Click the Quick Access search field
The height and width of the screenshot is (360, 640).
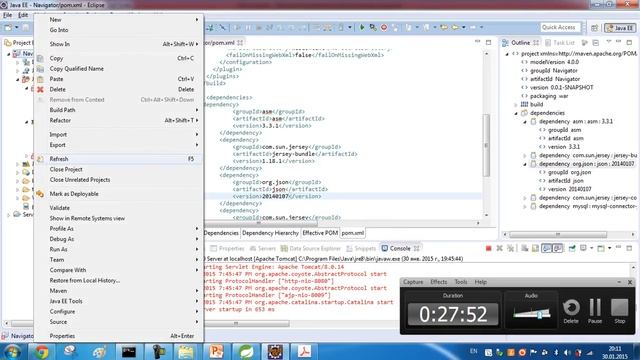560,27
